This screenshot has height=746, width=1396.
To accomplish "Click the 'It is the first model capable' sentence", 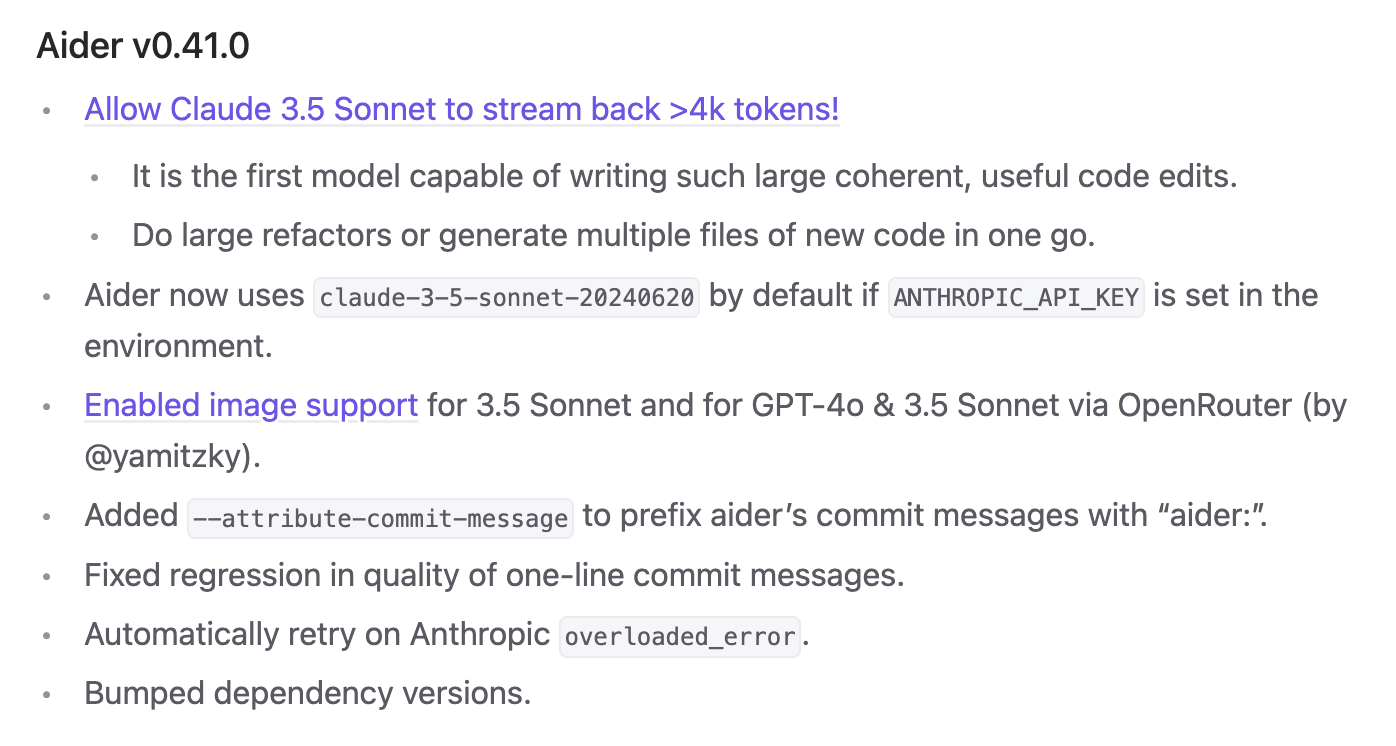I will point(685,177).
